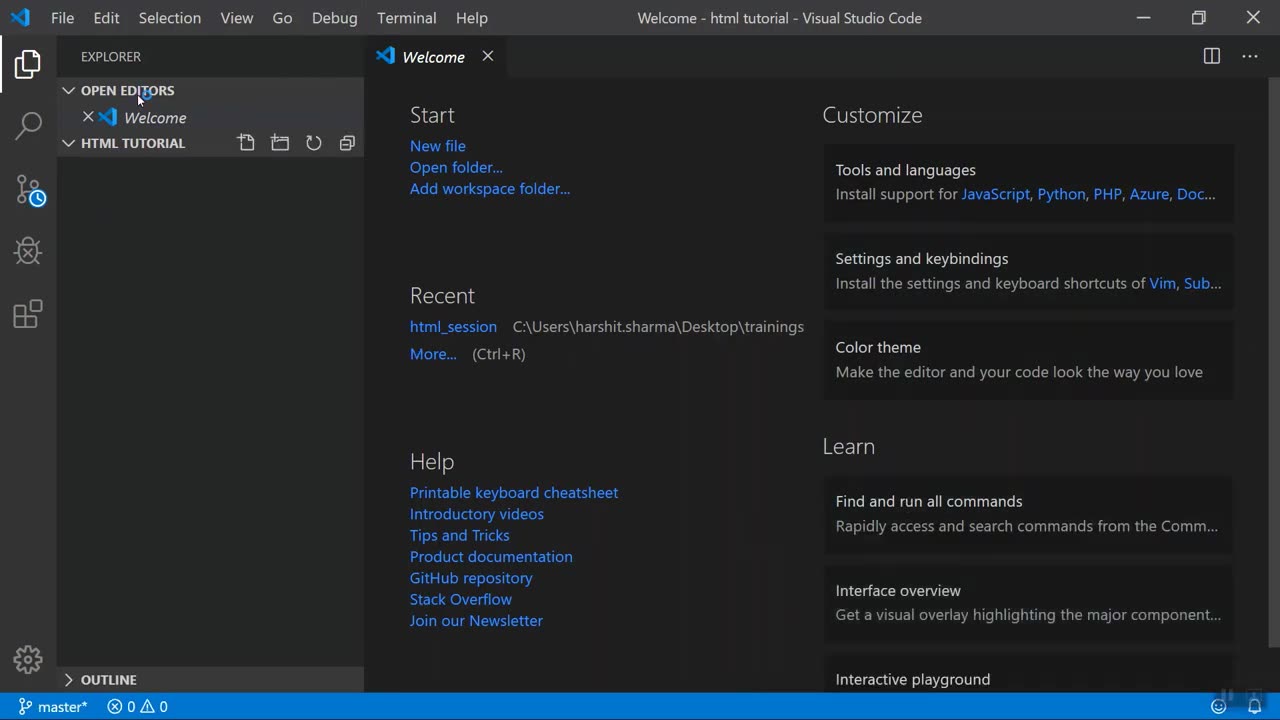The image size is (1280, 720).
Task: Open the Selection menu
Action: (x=170, y=18)
